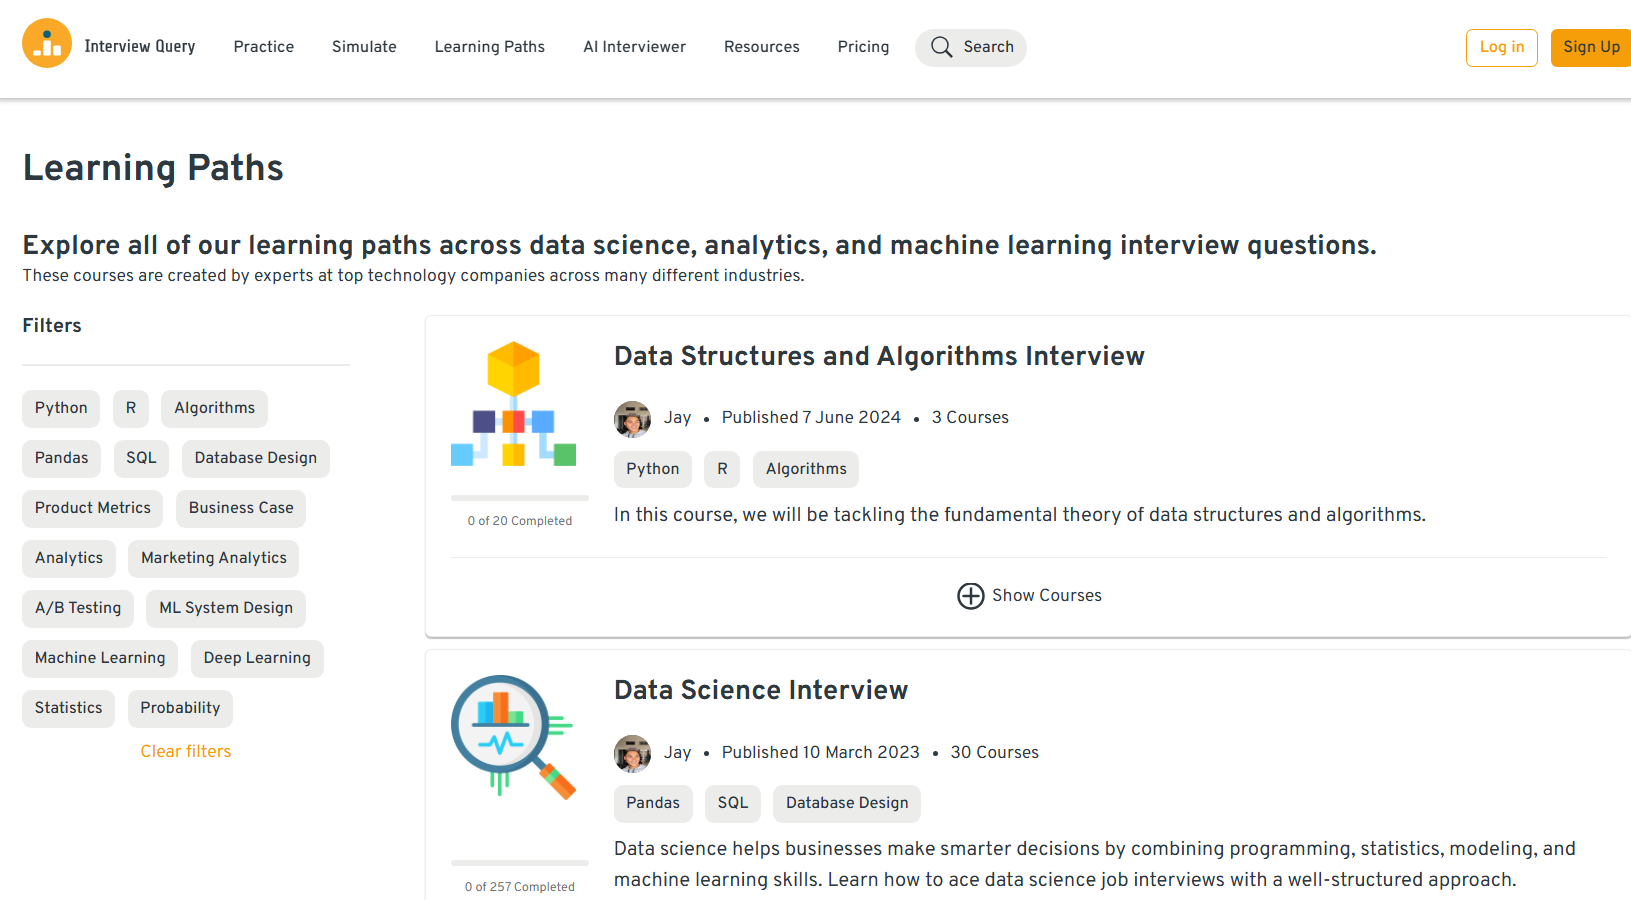Click the 0 of 20 Completed progress bar
This screenshot has height=900, width=1631.
519,498
